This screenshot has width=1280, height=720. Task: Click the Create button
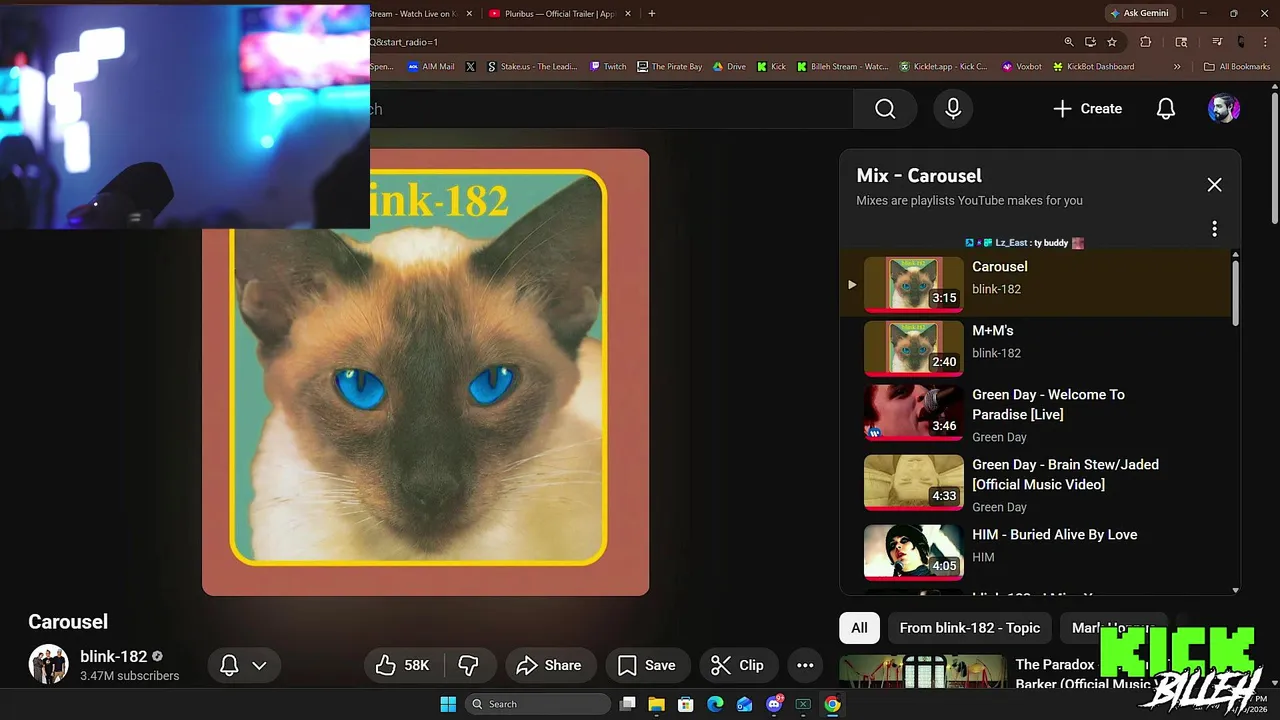tap(1087, 108)
